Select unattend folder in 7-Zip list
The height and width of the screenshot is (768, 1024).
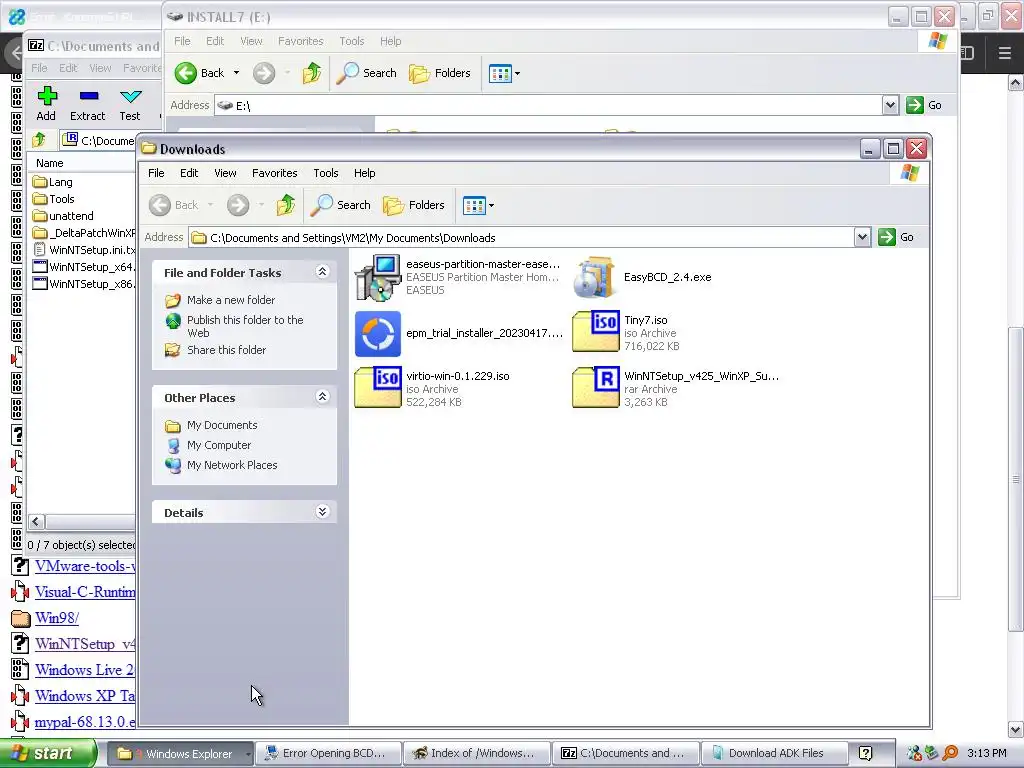point(63,216)
